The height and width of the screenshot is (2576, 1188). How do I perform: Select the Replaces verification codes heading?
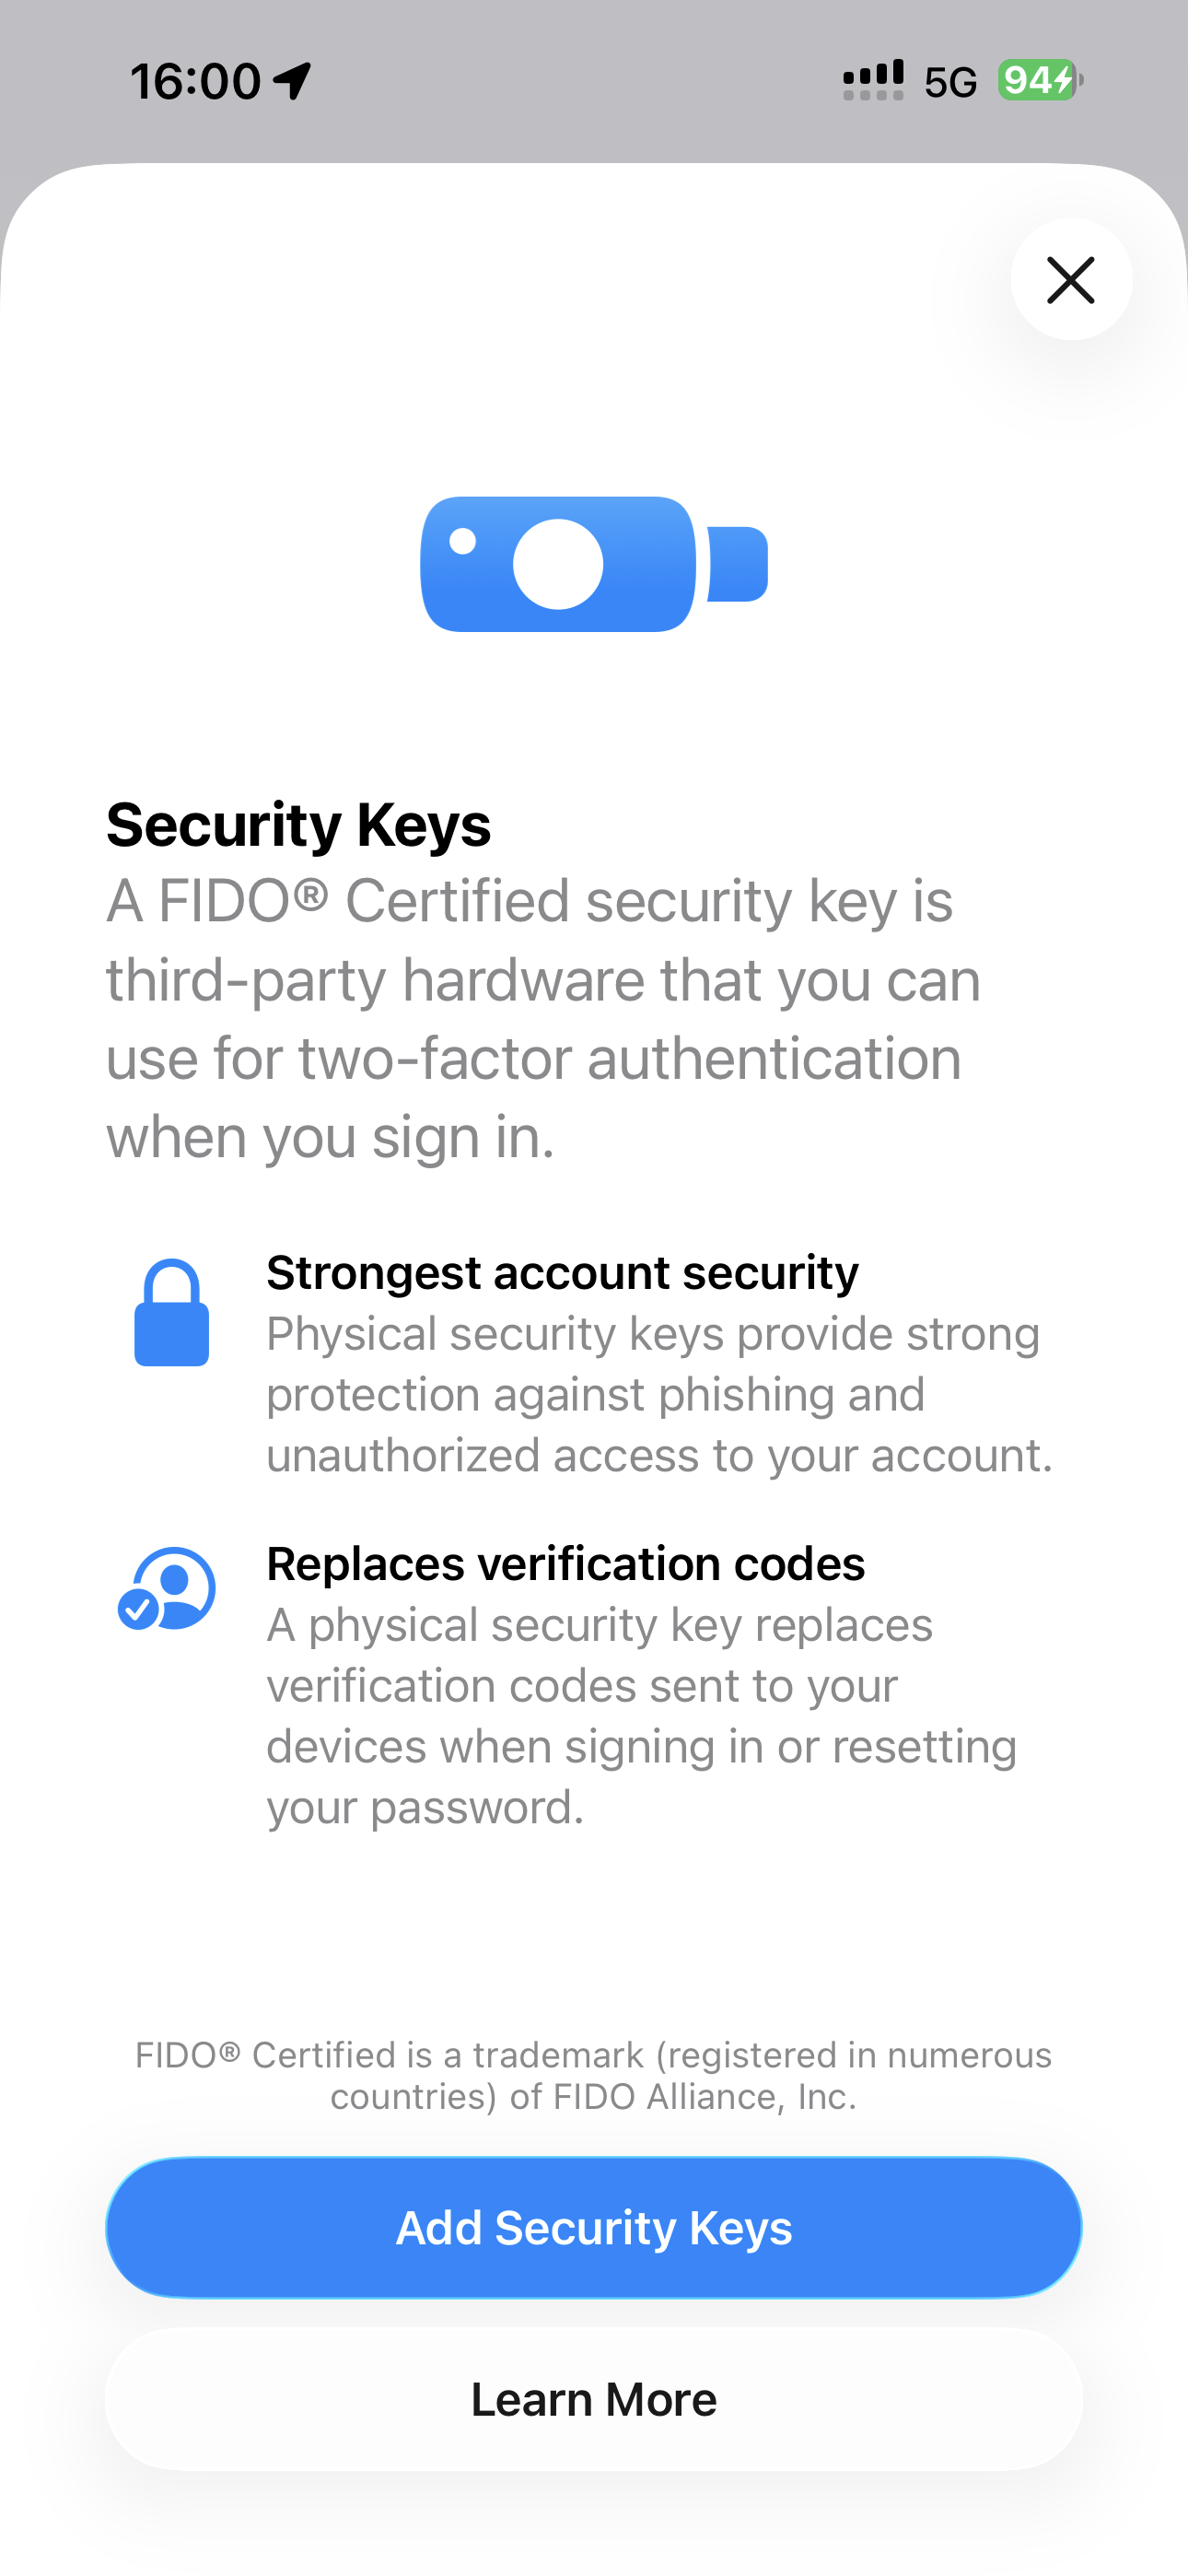565,1564
